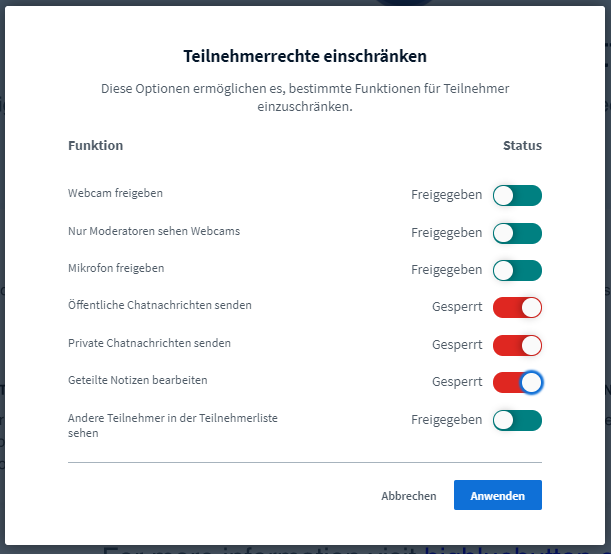
Task: Toggle Nur Moderatoren sehen Webcams switch
Action: (517, 233)
